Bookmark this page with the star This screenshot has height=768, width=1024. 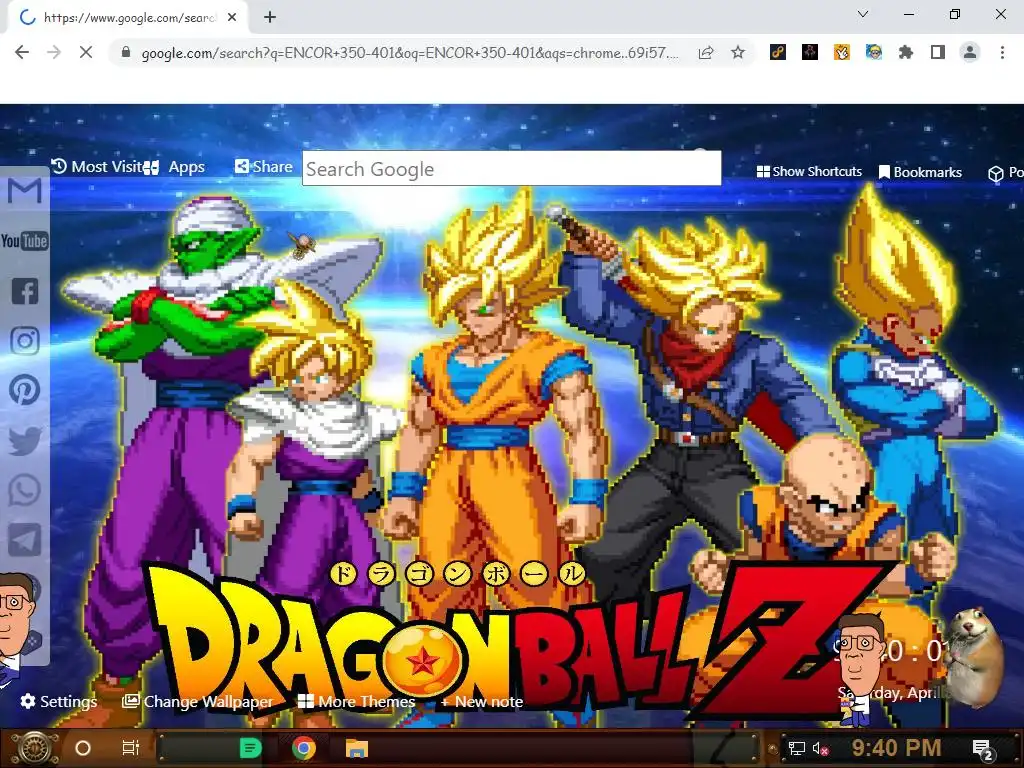(737, 52)
